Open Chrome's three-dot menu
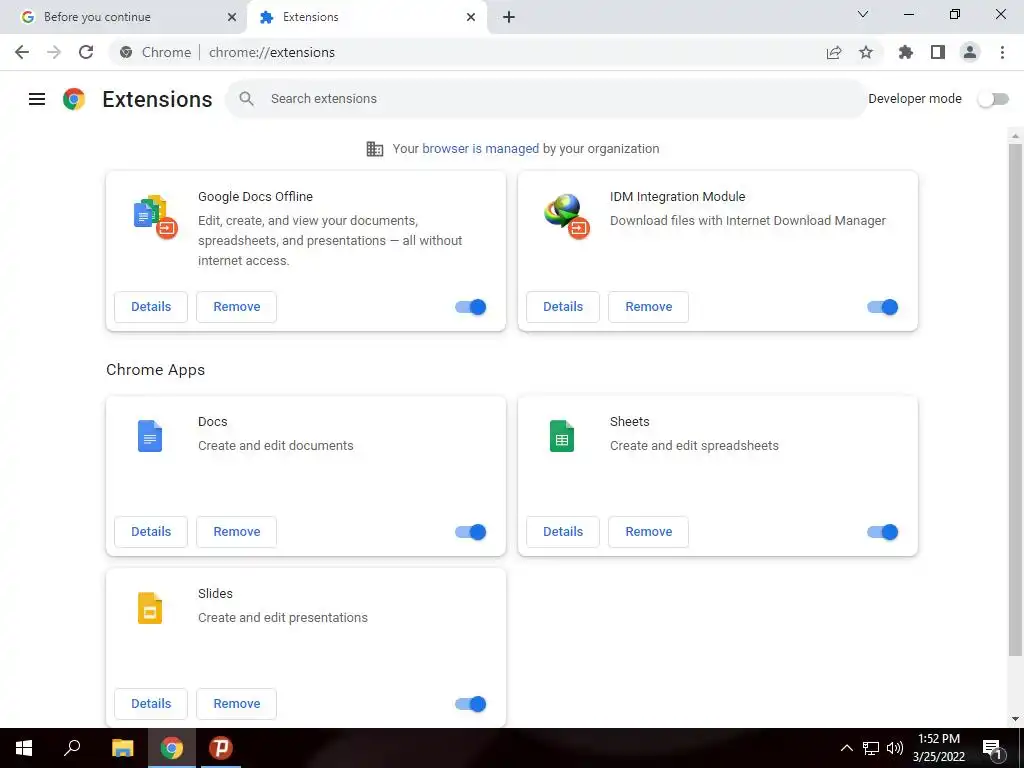 coord(1002,52)
